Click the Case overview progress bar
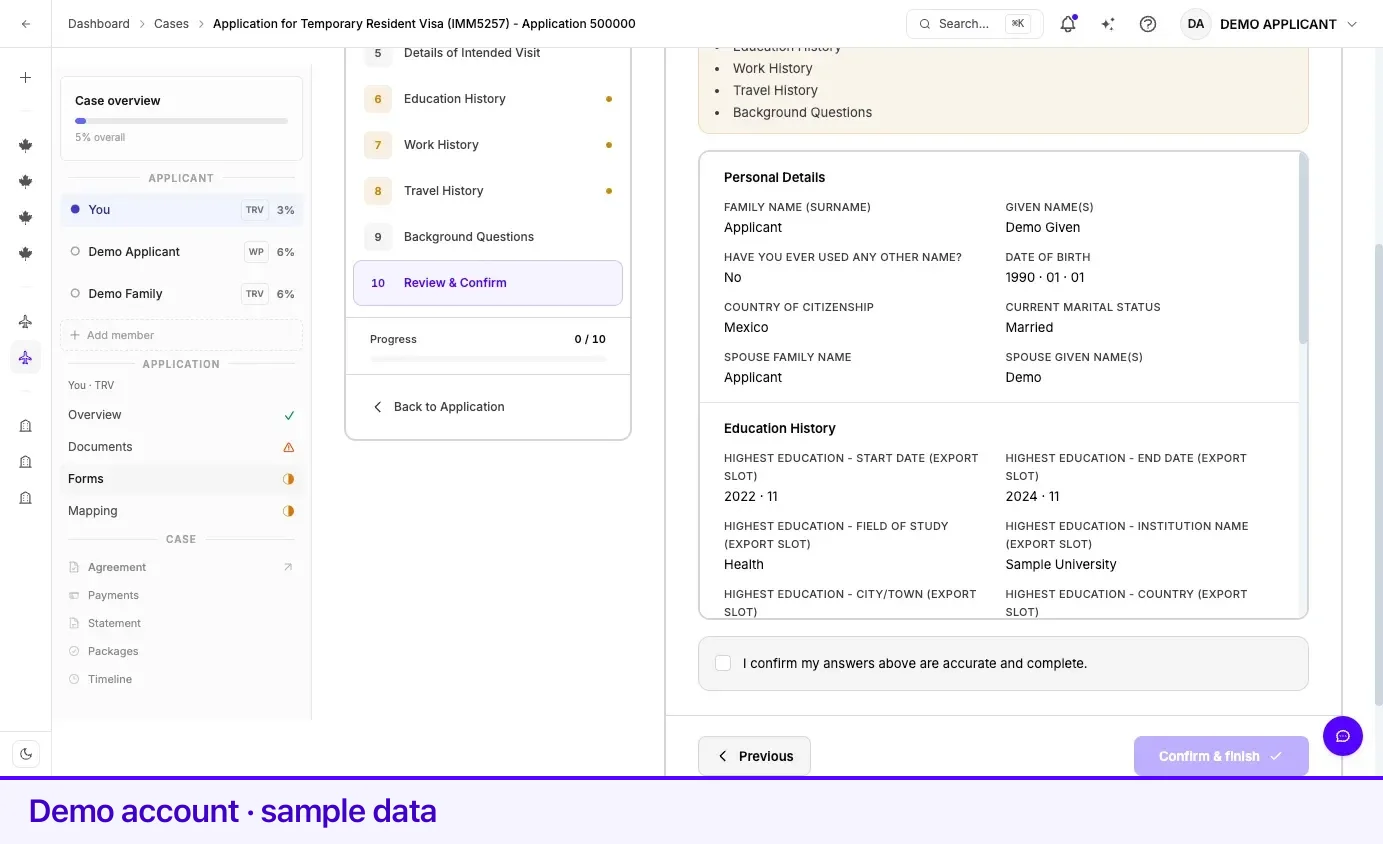Viewport: 1383px width, 844px height. coord(181,121)
